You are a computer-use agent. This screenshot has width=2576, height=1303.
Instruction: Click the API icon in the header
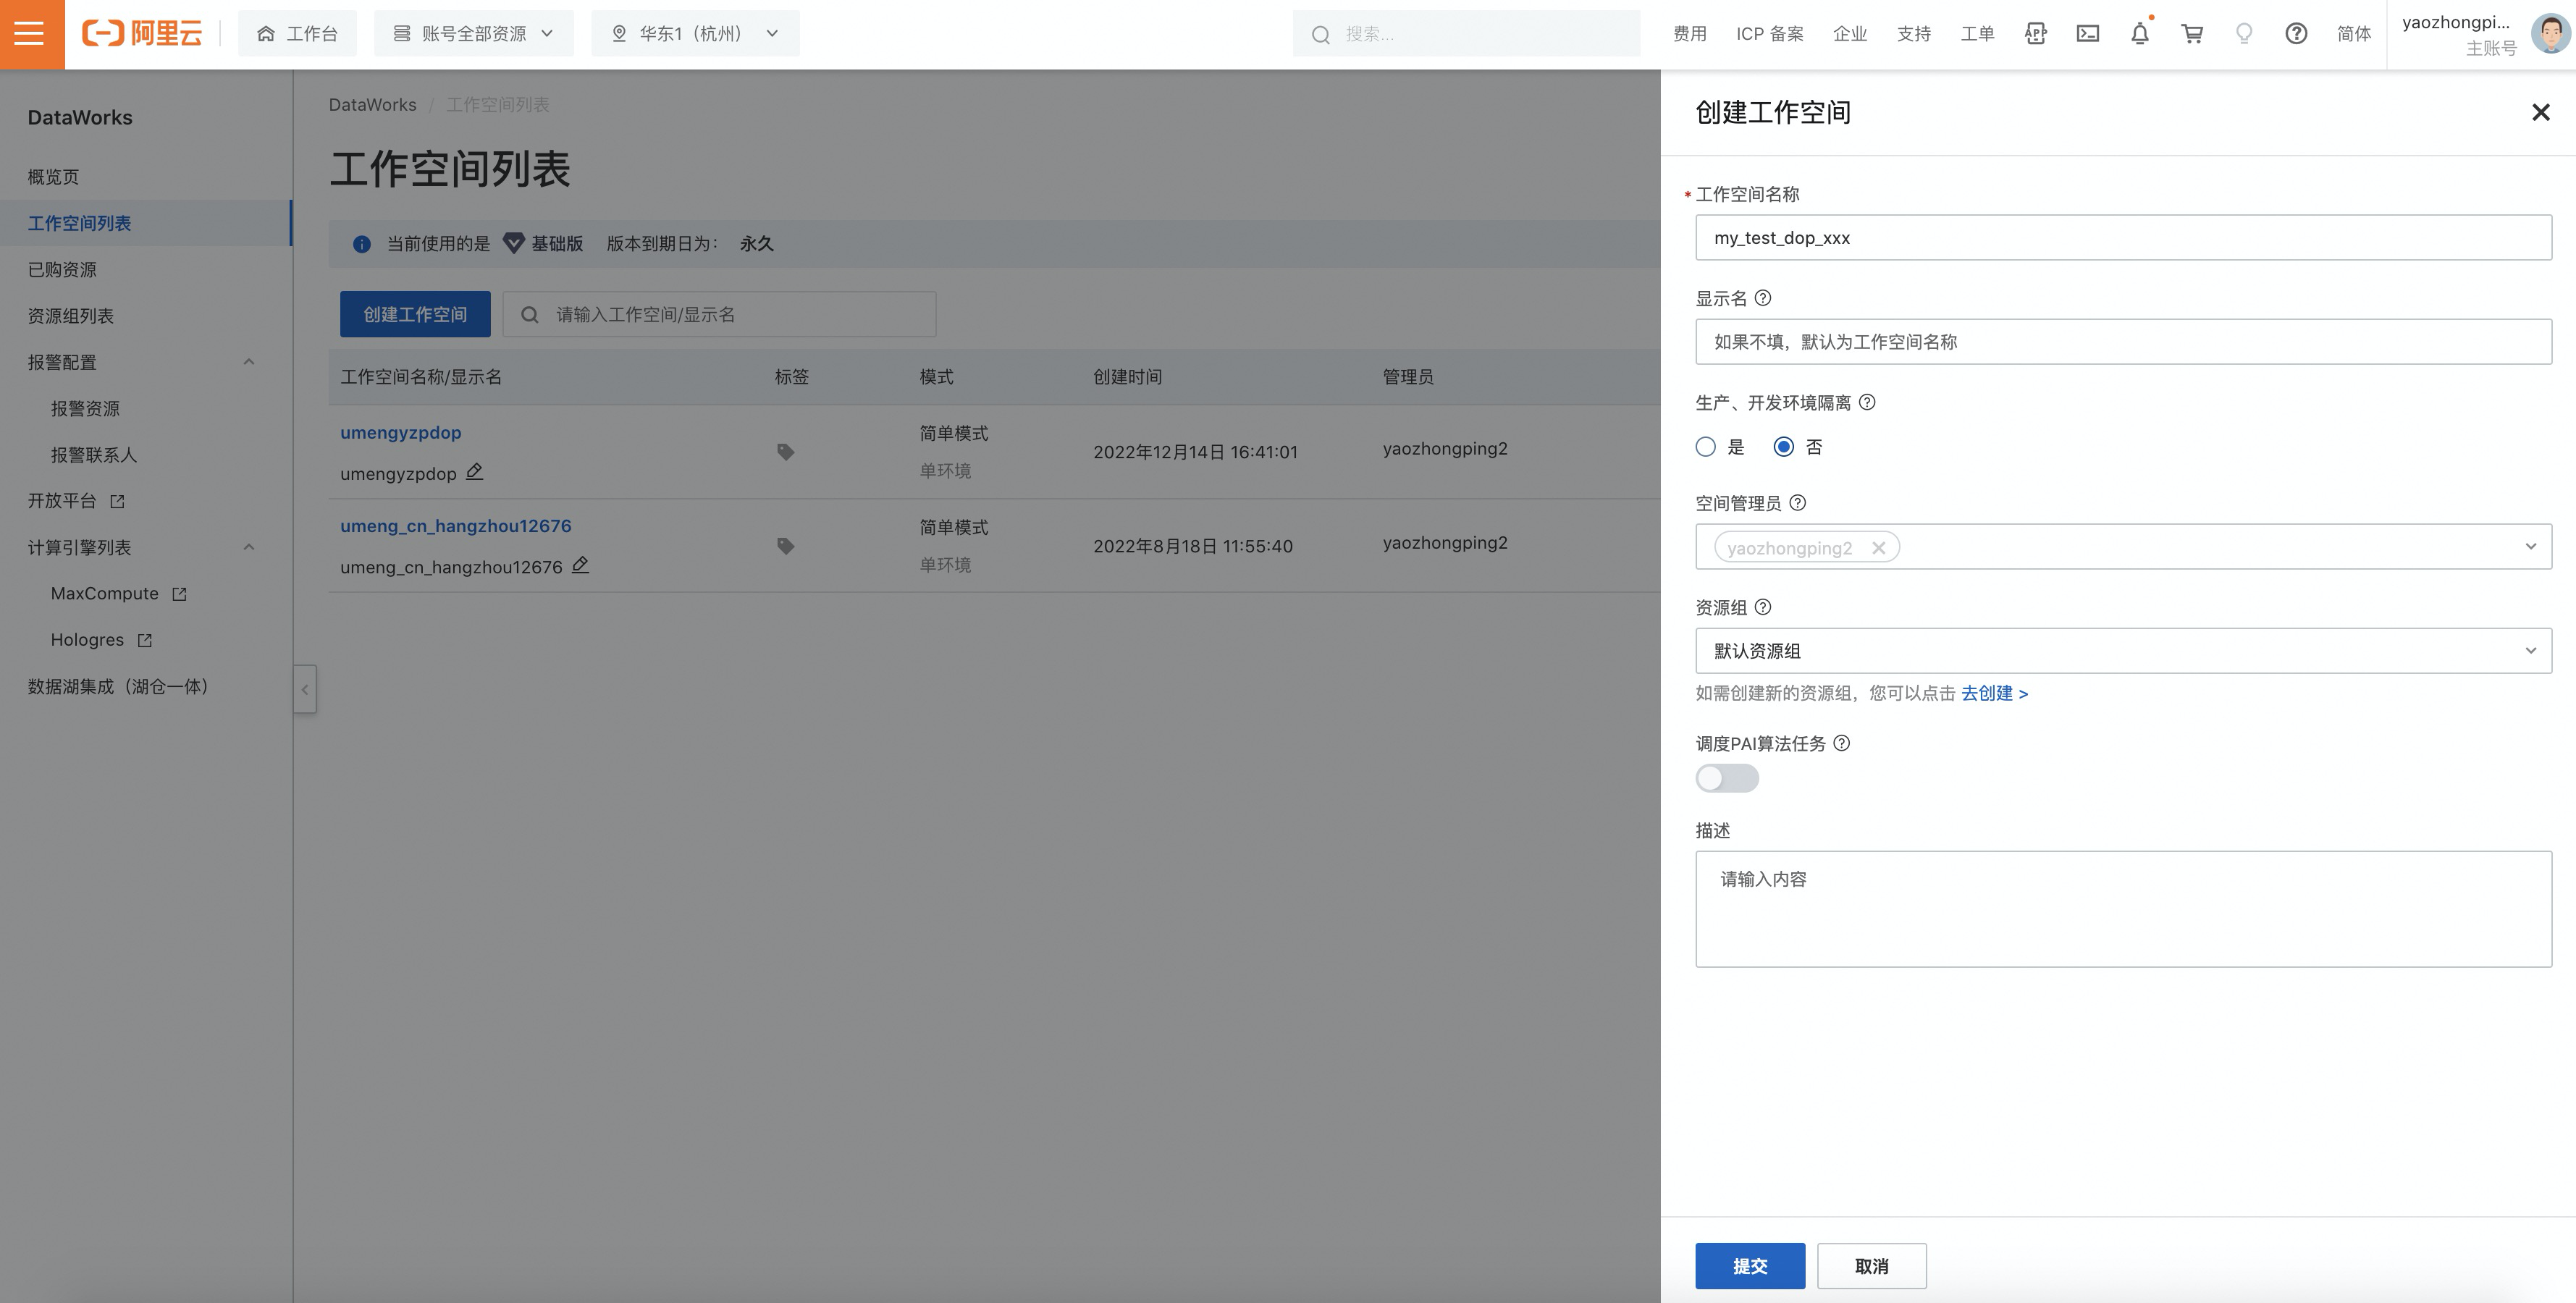[x=2035, y=34]
